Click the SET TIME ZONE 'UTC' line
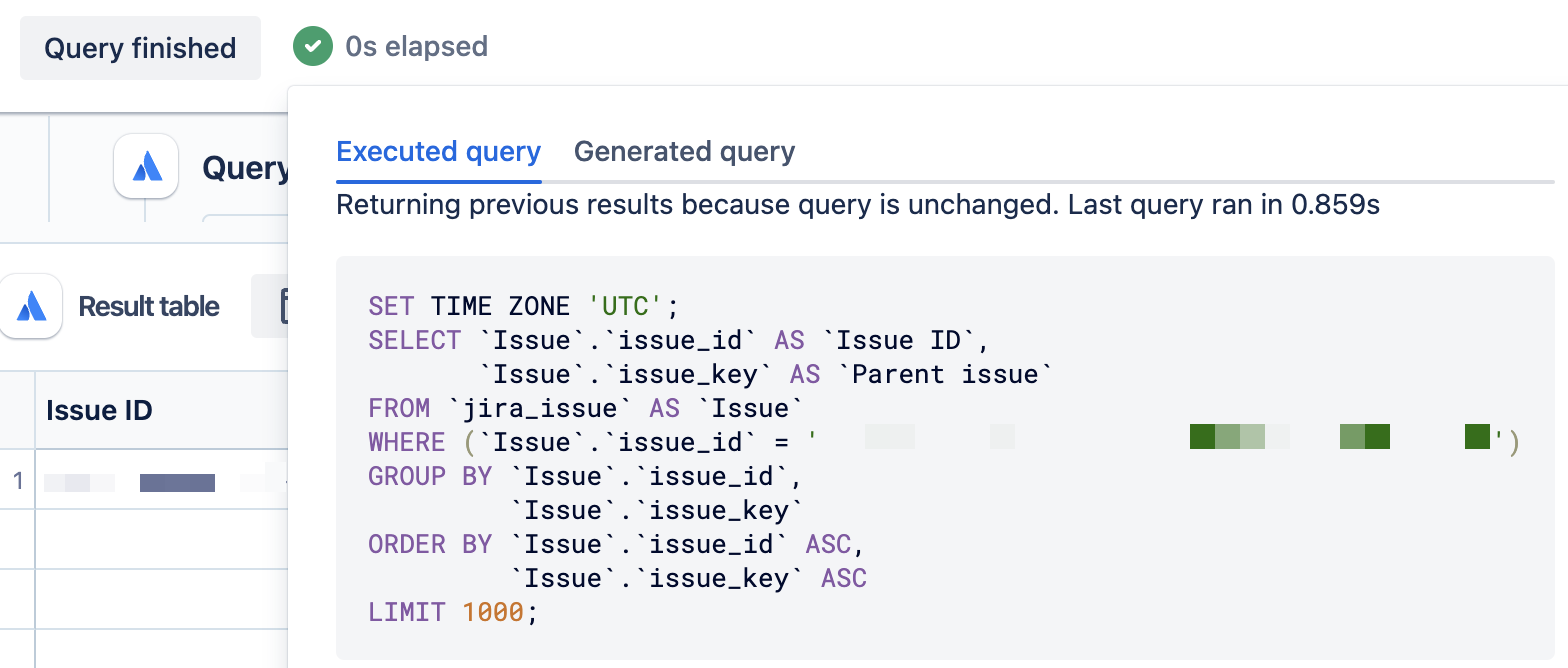Viewport: 1568px width, 668px height. coord(524,306)
